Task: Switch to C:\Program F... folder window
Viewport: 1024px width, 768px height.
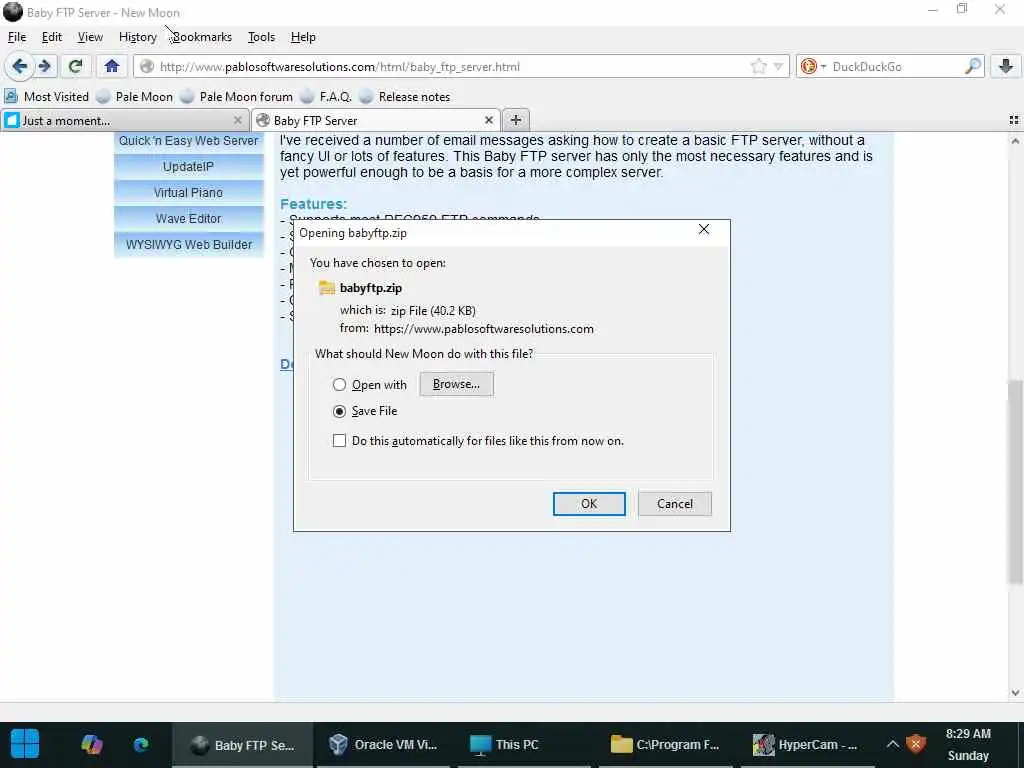Action: (665, 744)
